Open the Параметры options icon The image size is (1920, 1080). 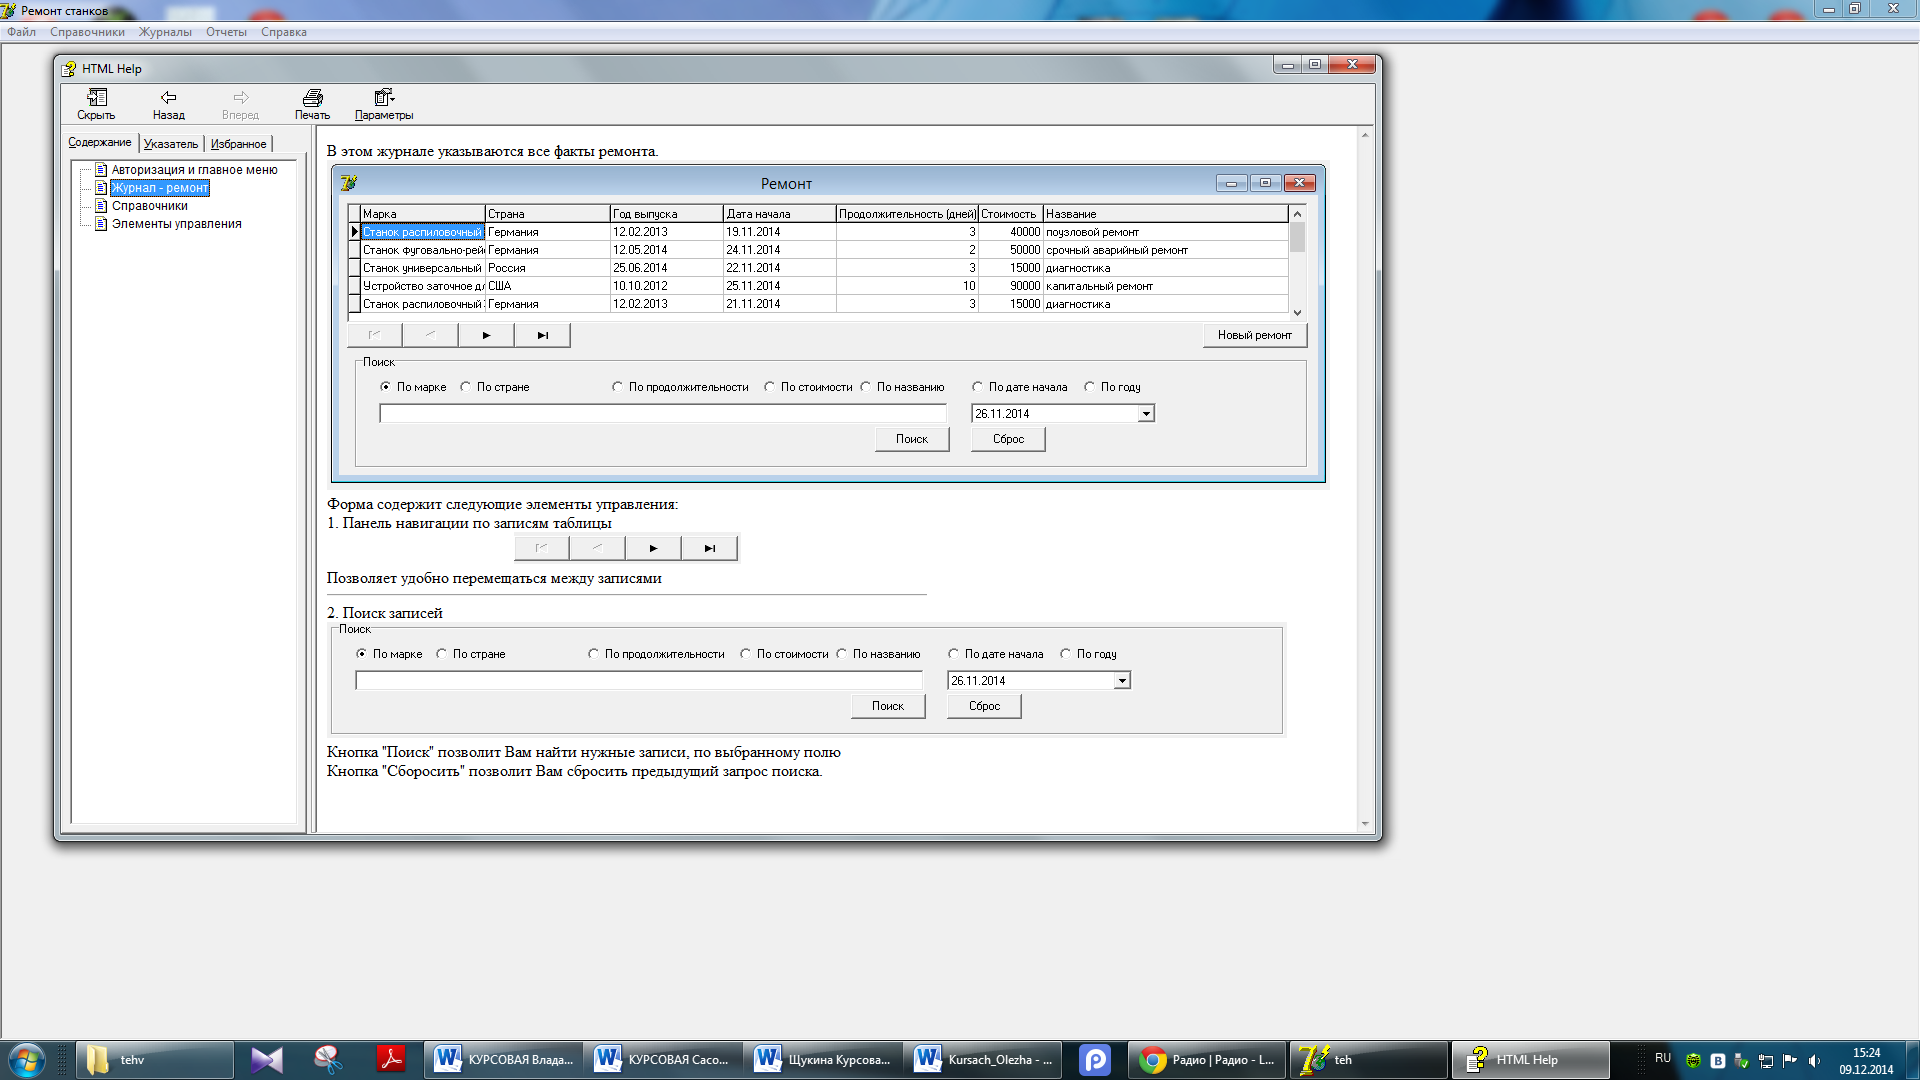point(383,98)
